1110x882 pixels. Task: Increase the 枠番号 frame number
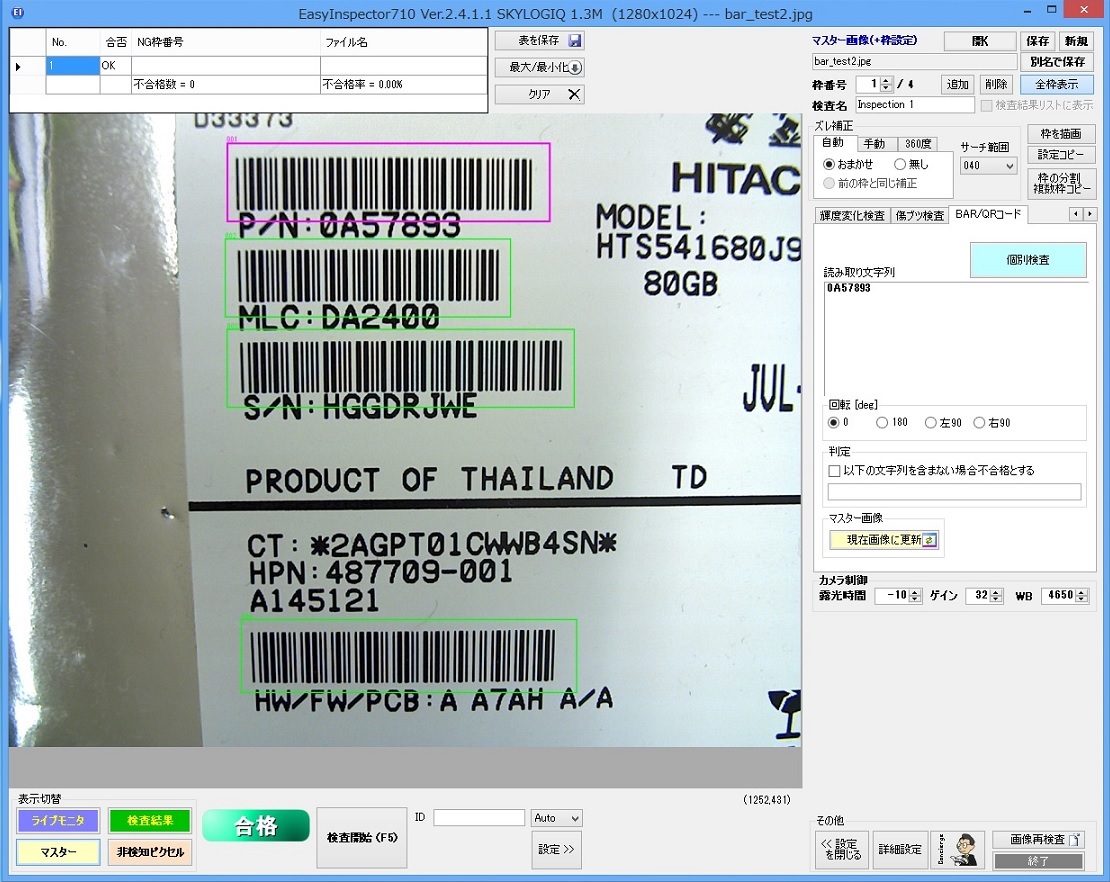point(886,80)
